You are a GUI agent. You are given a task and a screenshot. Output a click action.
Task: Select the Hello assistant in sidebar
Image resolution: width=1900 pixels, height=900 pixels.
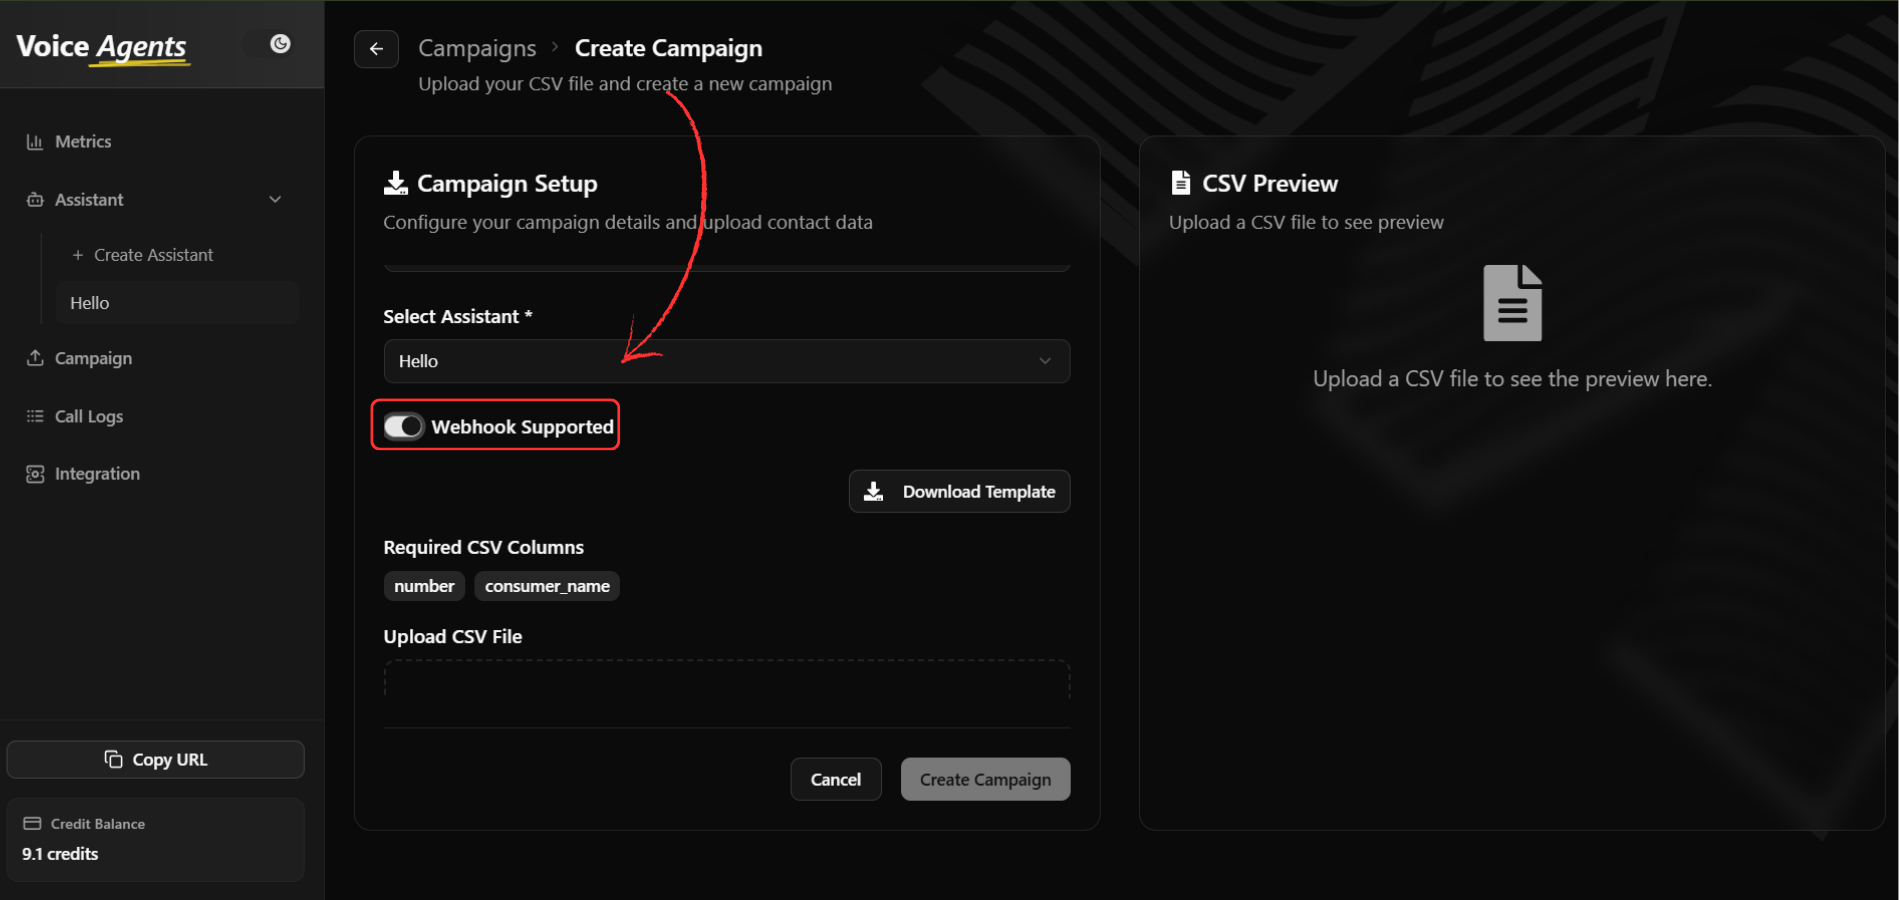click(x=177, y=303)
